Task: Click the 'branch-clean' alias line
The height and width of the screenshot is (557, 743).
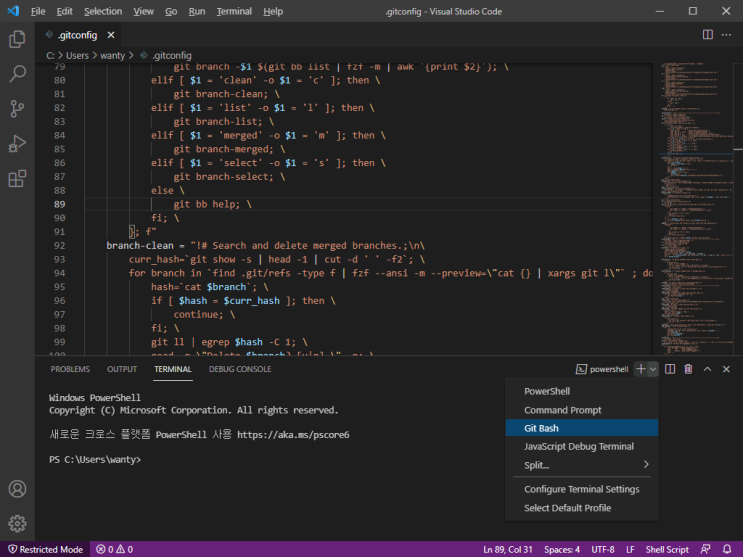Action: pos(265,246)
